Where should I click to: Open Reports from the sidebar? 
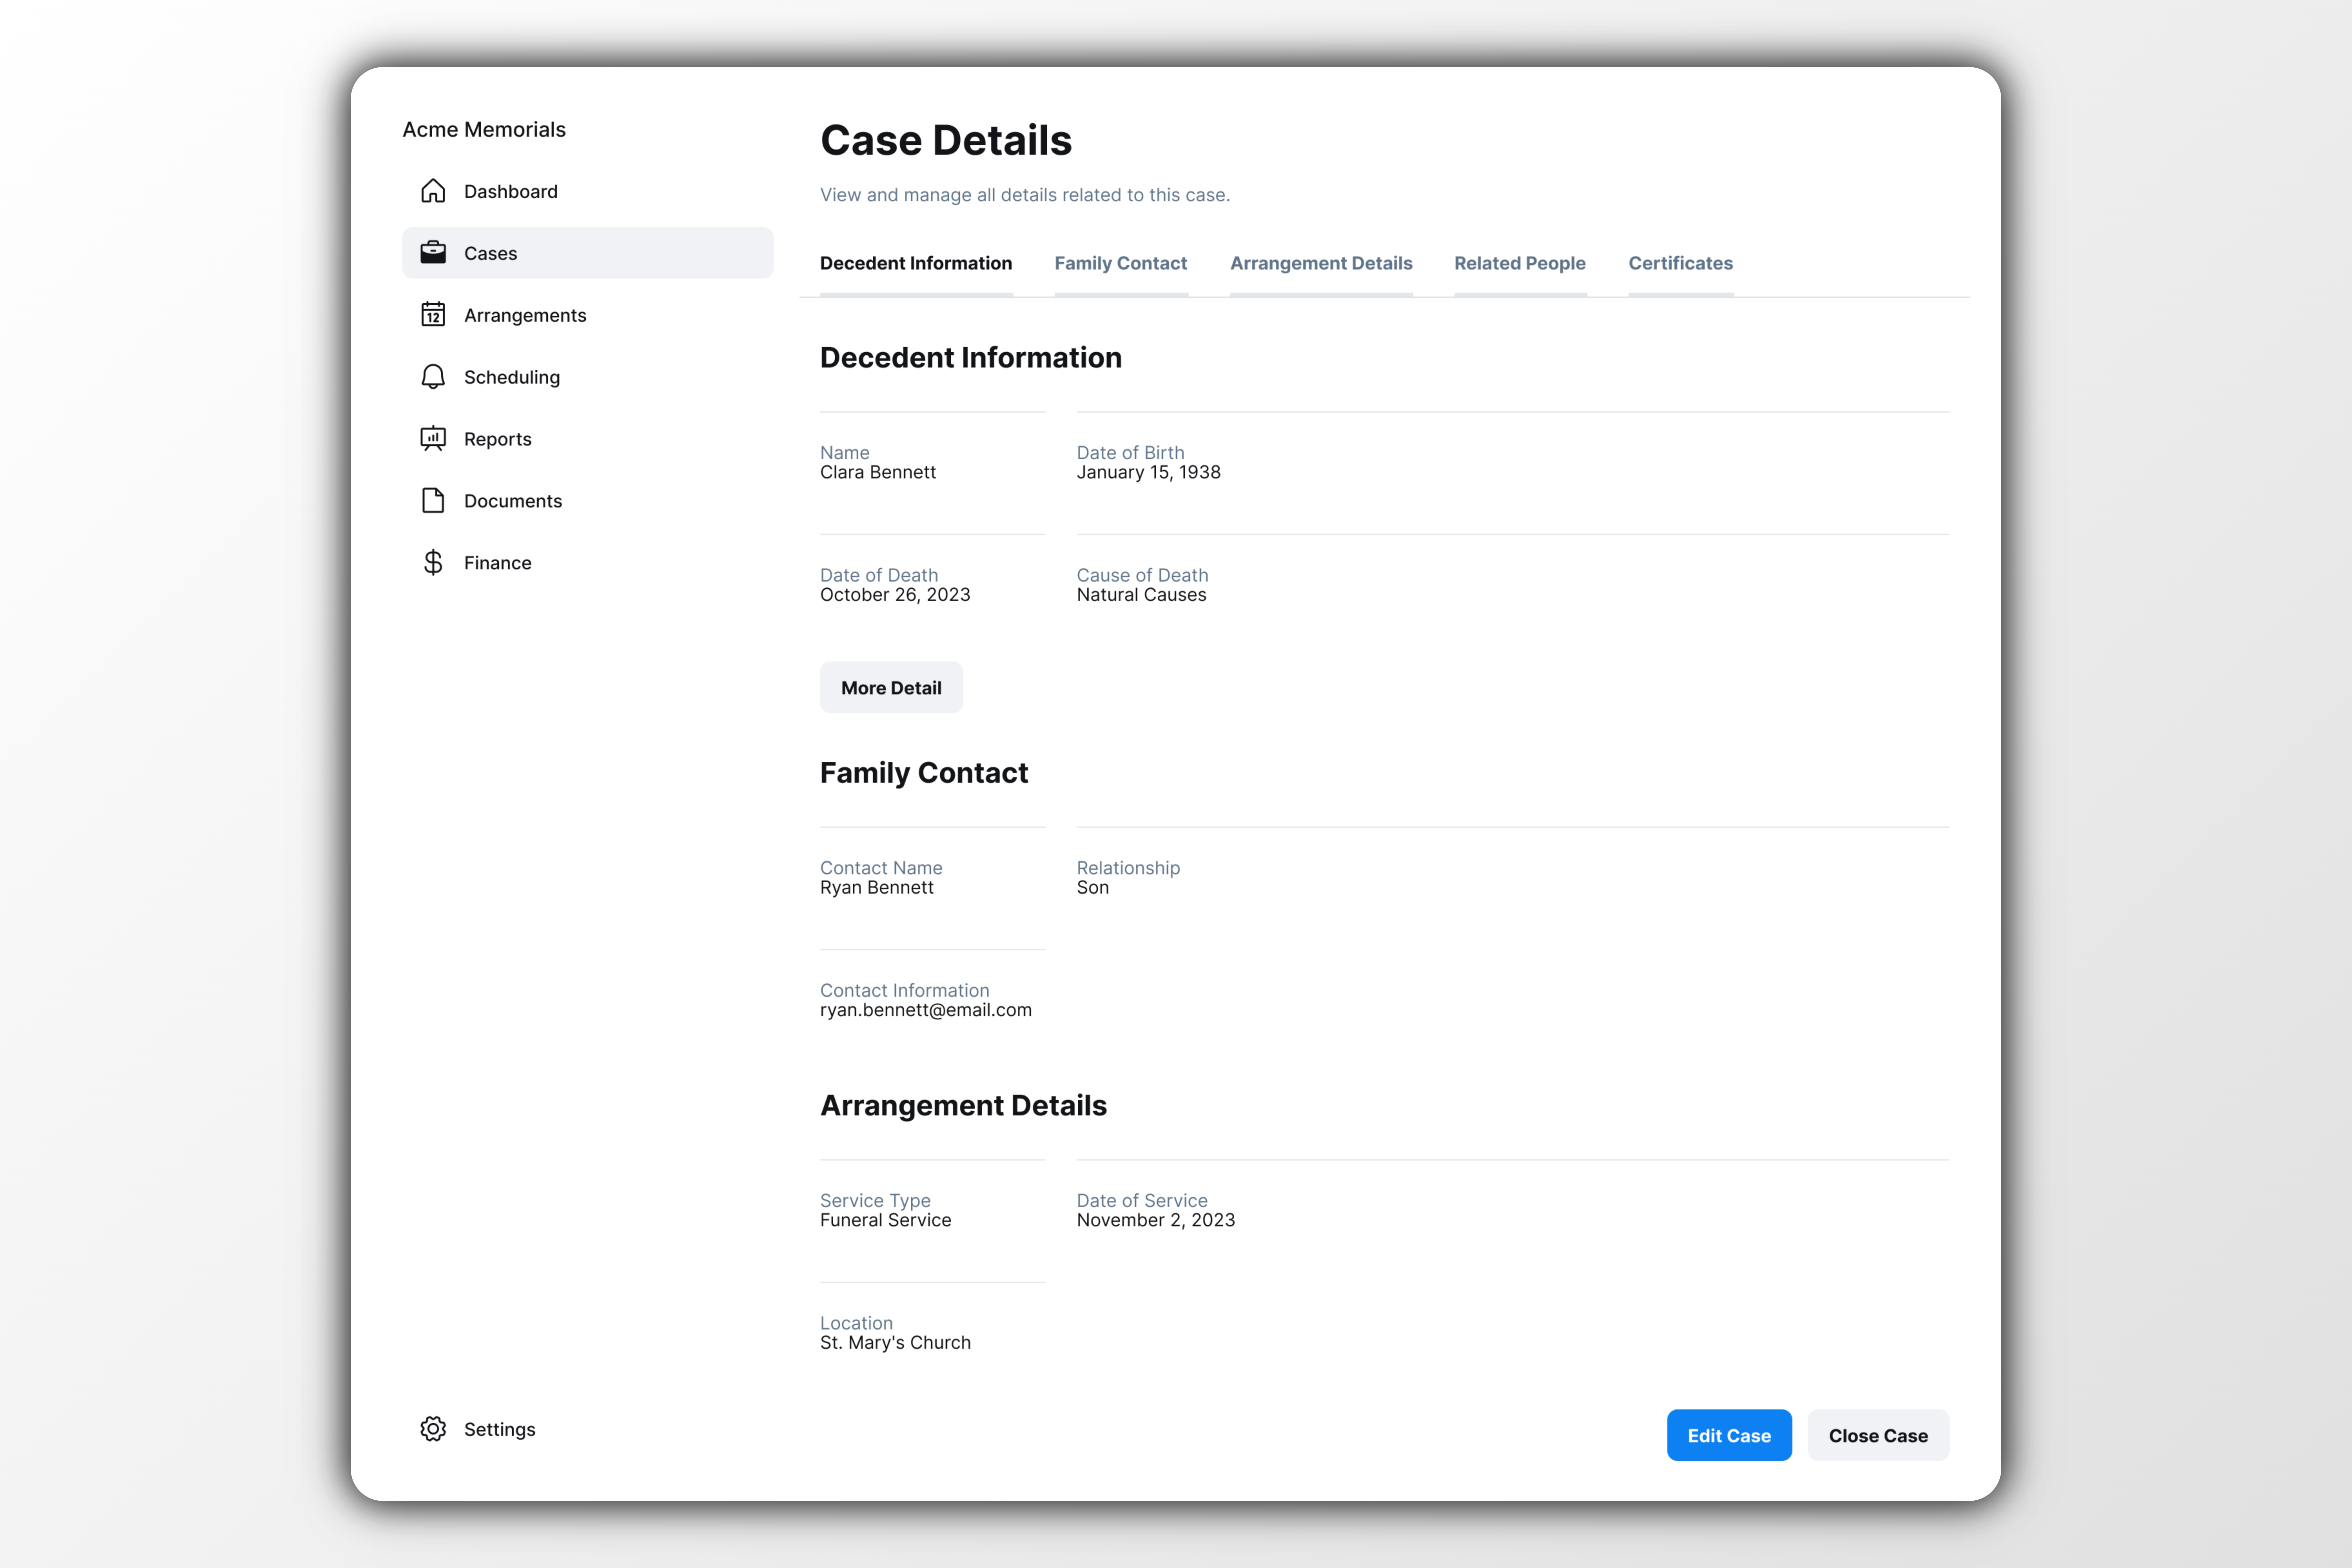pyautogui.click(x=588, y=439)
